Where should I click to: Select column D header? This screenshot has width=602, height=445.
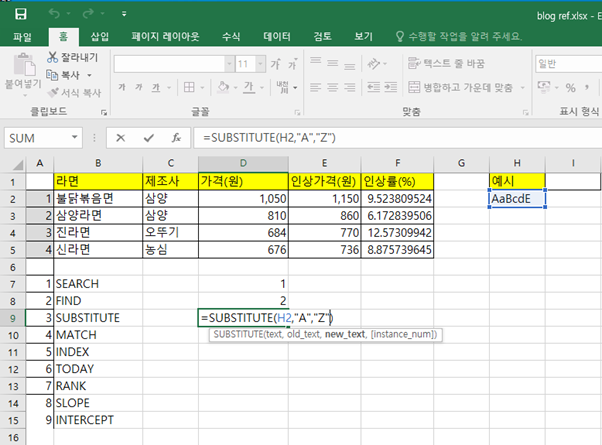243,164
